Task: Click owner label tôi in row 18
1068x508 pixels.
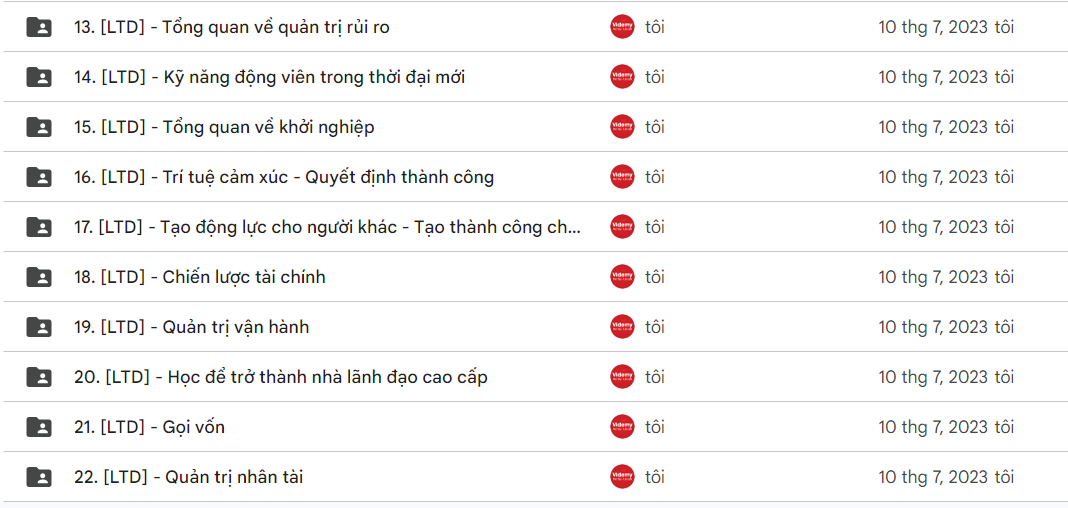Action: [655, 277]
